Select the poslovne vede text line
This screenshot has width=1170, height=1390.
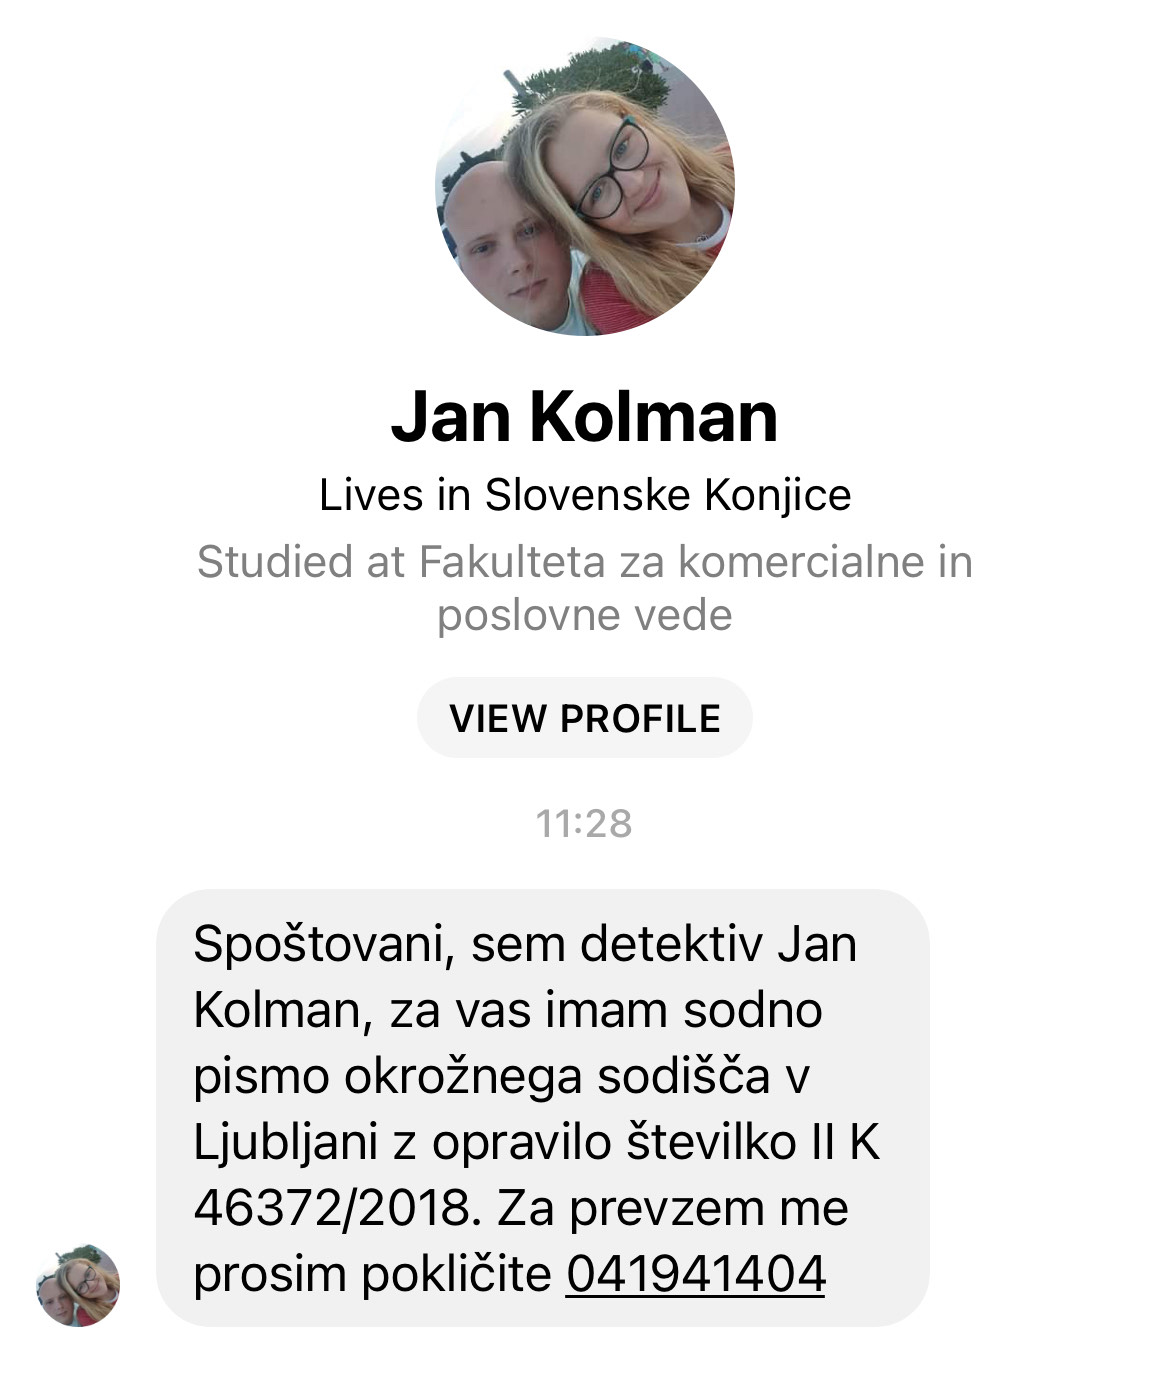point(585,615)
